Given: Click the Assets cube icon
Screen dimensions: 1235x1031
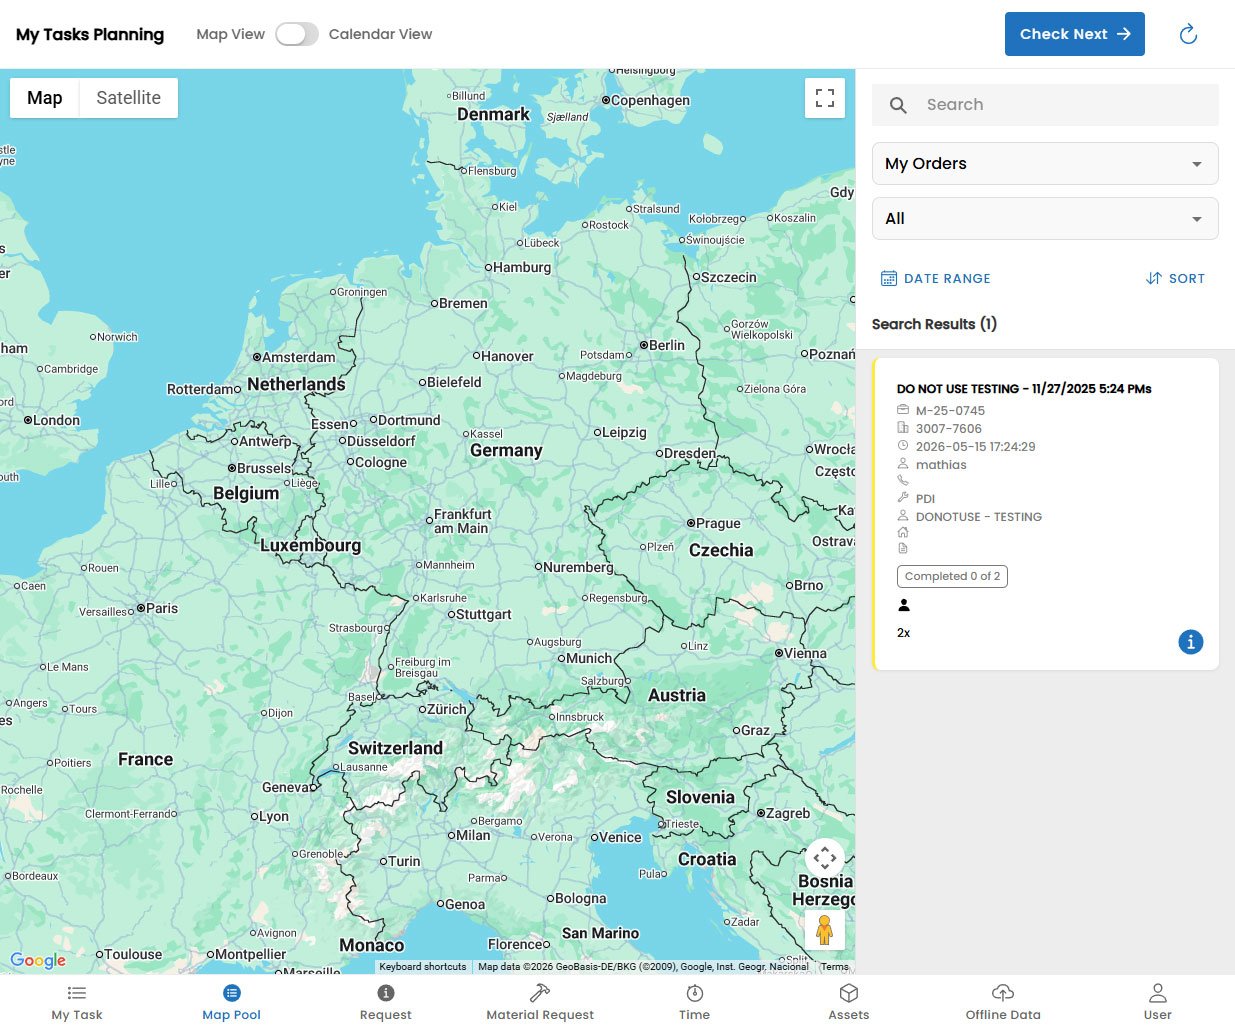Looking at the screenshot, I should [x=849, y=993].
